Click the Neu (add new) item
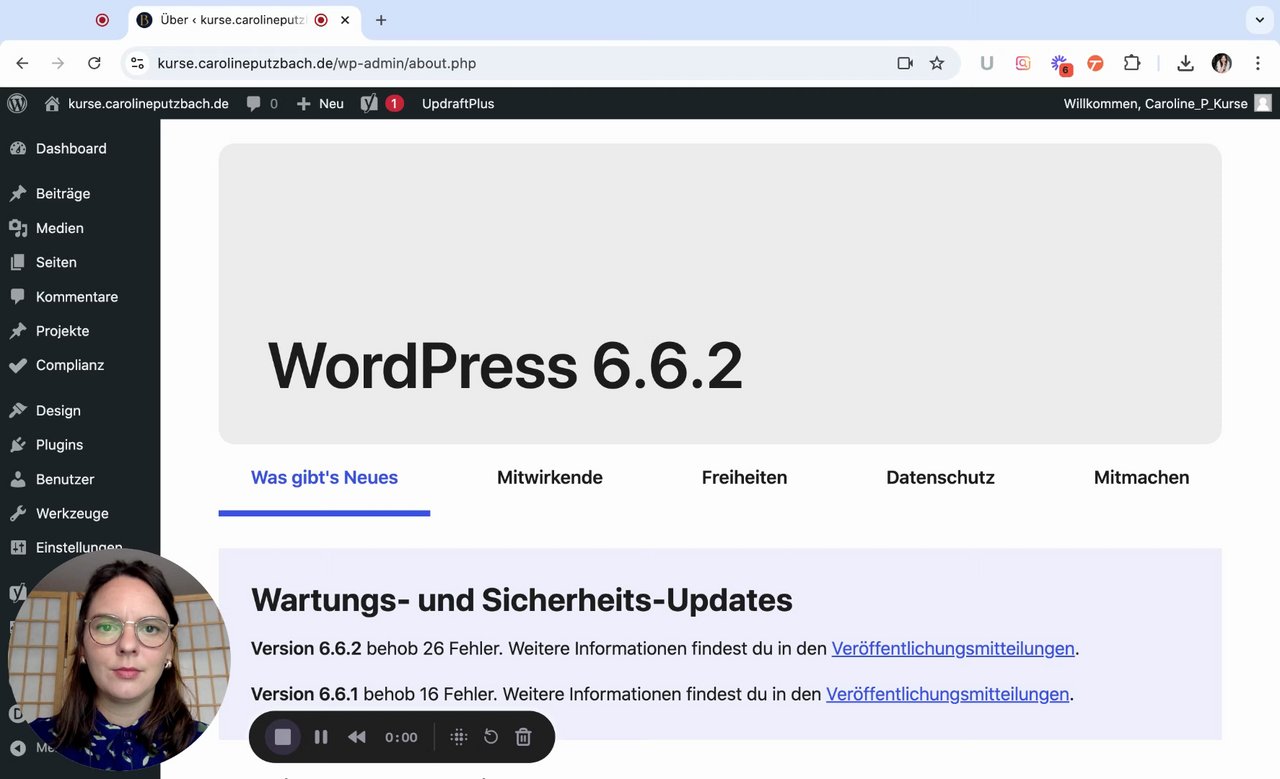The width and height of the screenshot is (1280, 779). coord(320,103)
